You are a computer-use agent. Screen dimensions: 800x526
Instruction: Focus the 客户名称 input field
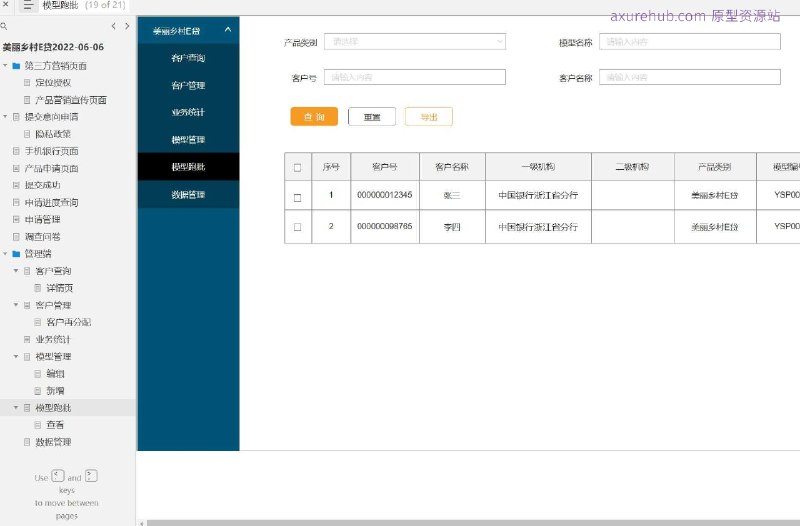pyautogui.click(x=690, y=77)
